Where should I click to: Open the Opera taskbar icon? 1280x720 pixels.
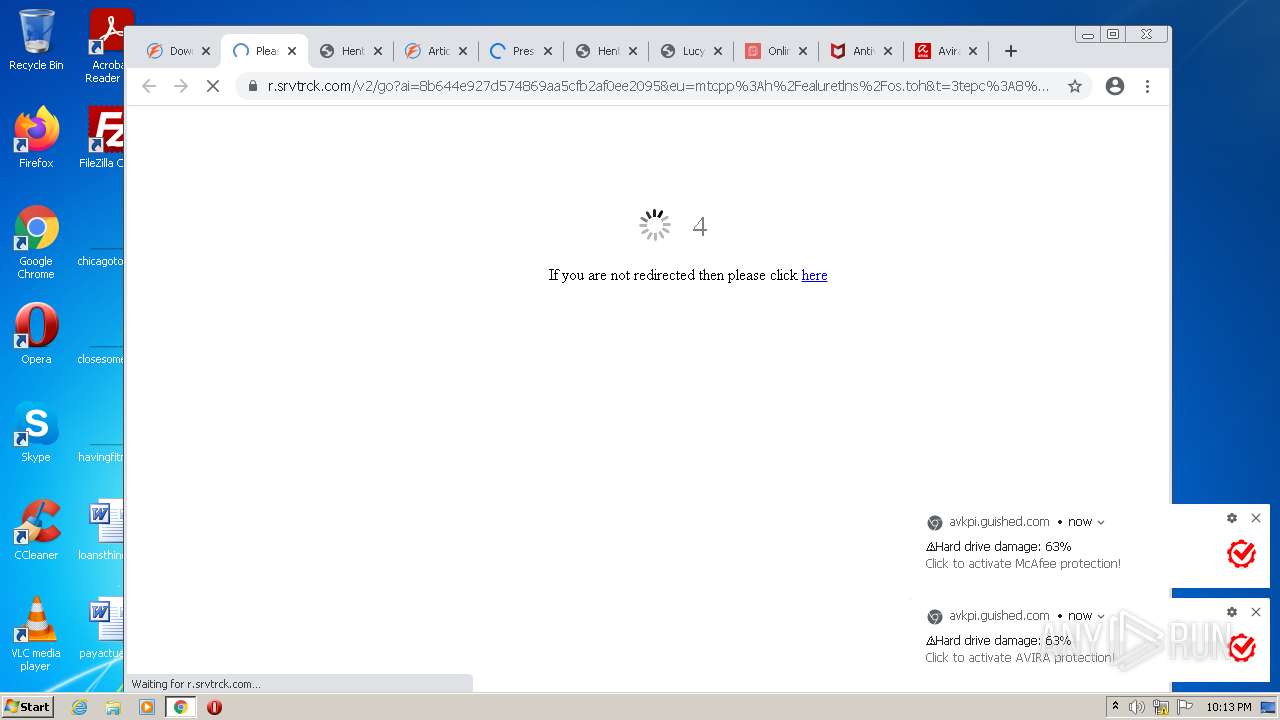214,707
